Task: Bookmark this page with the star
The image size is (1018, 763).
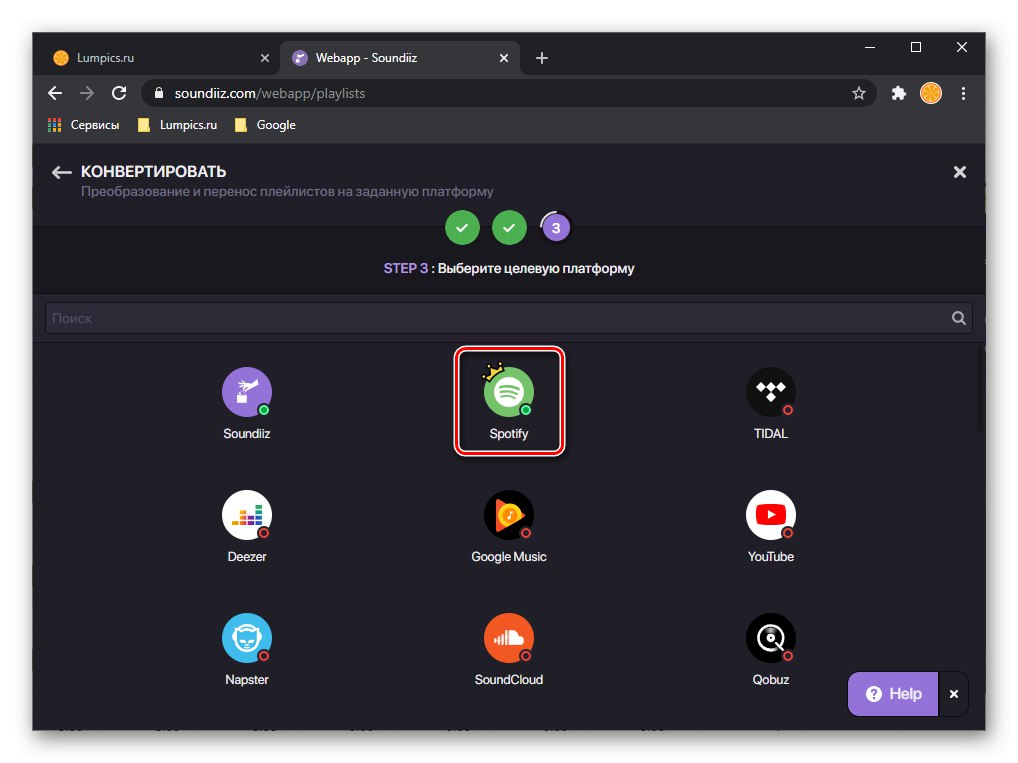Action: pyautogui.click(x=859, y=94)
